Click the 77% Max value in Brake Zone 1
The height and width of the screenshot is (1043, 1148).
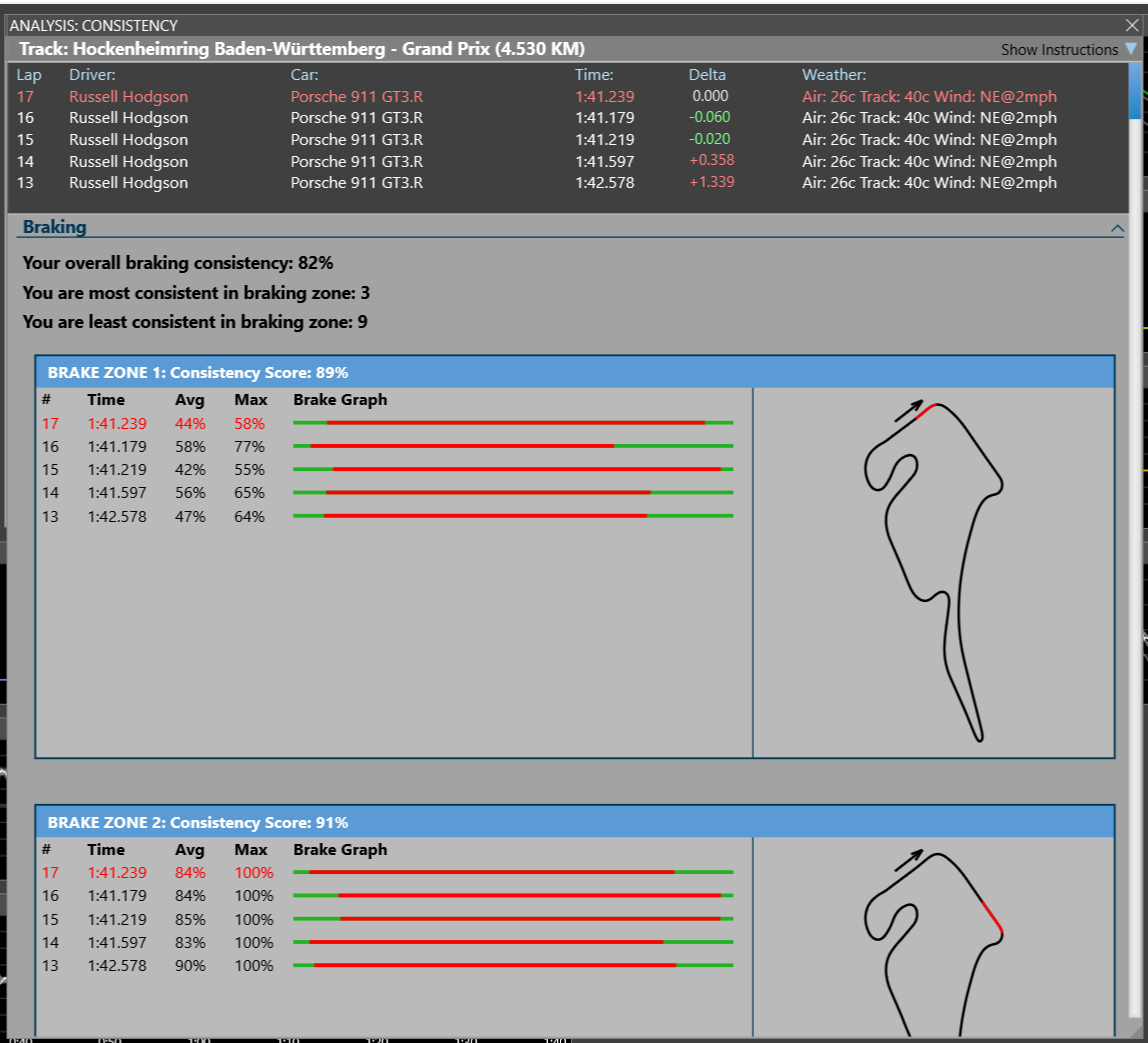pos(250,446)
